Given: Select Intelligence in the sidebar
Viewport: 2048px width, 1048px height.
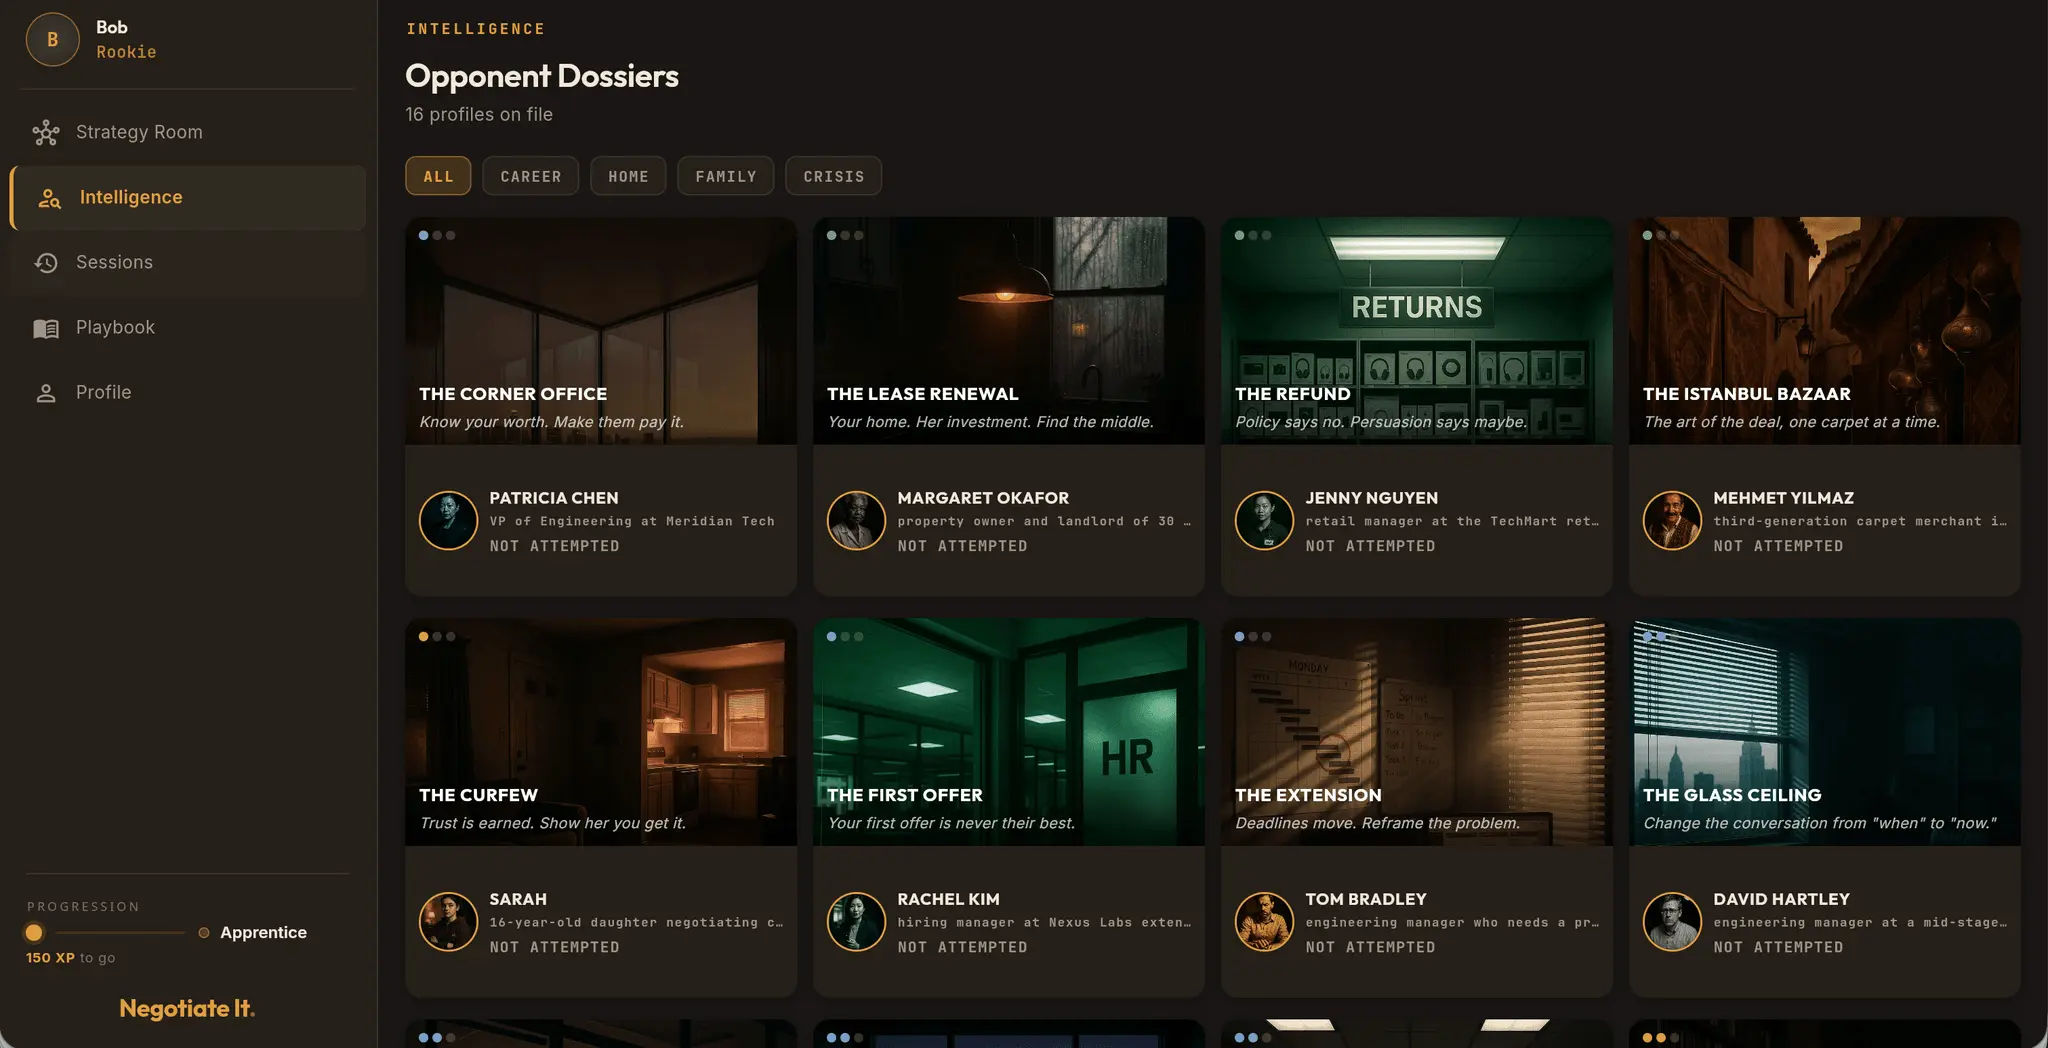Looking at the screenshot, I should tap(188, 198).
